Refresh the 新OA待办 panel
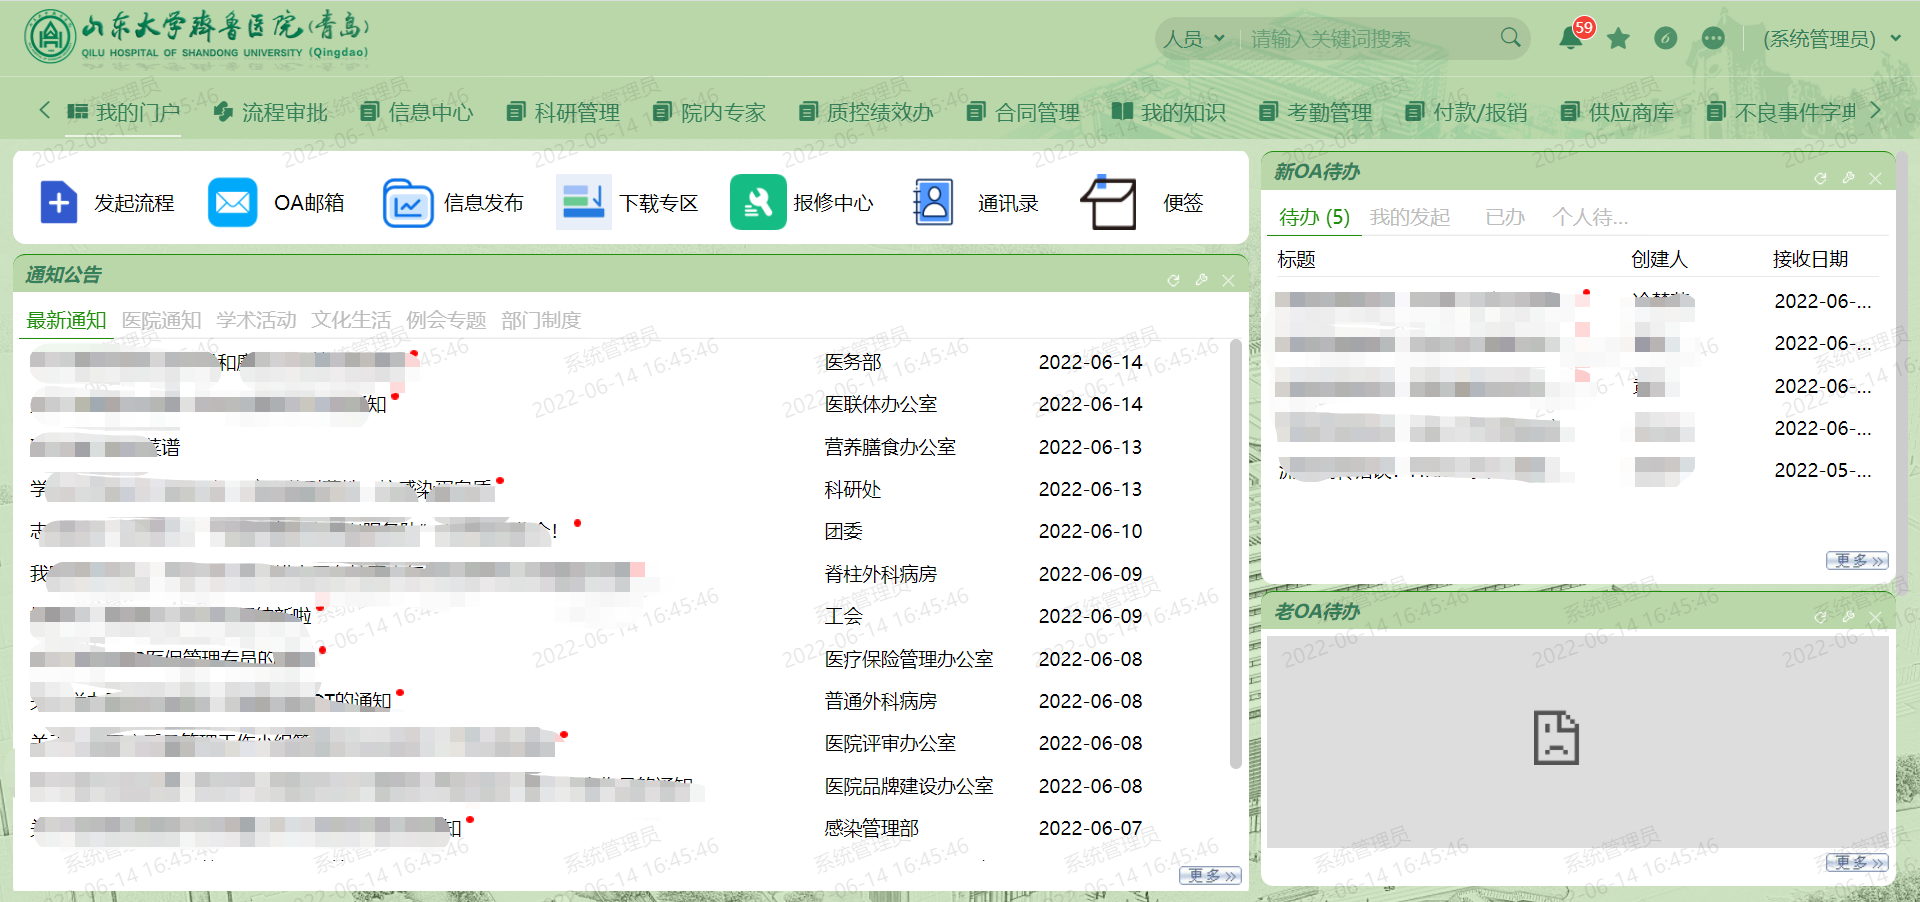 tap(1820, 178)
